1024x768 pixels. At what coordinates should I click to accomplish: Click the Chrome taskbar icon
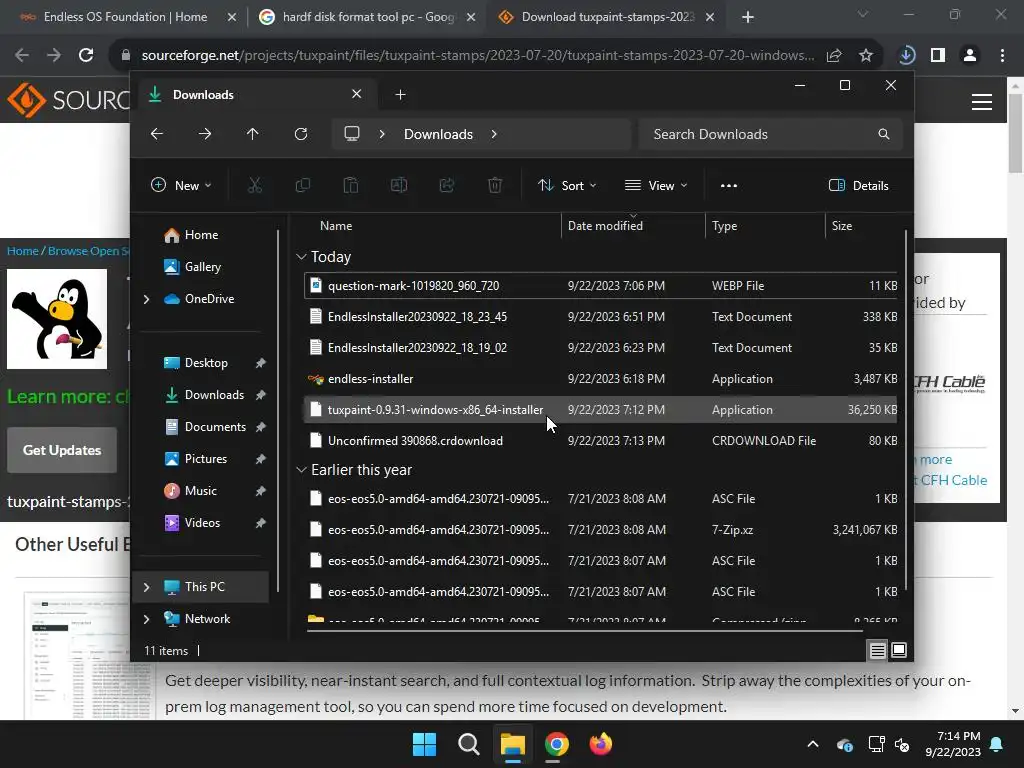pyautogui.click(x=556, y=744)
